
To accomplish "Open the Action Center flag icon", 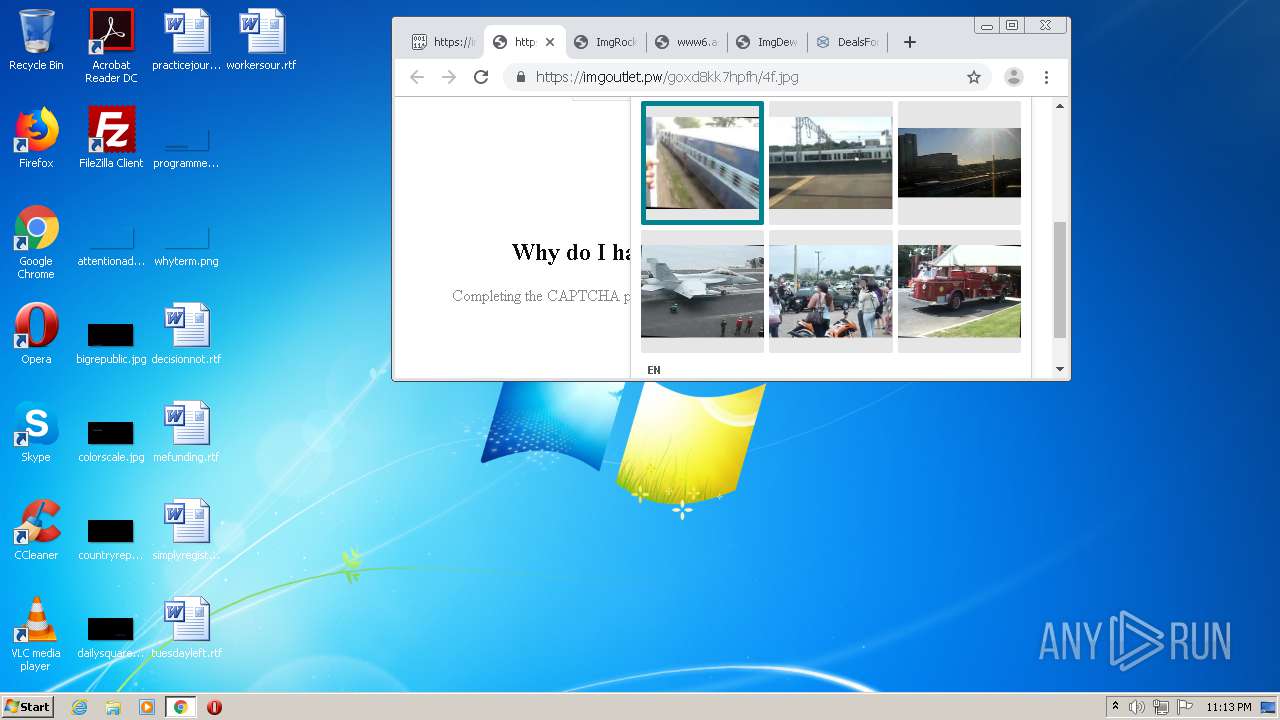I will [1185, 707].
